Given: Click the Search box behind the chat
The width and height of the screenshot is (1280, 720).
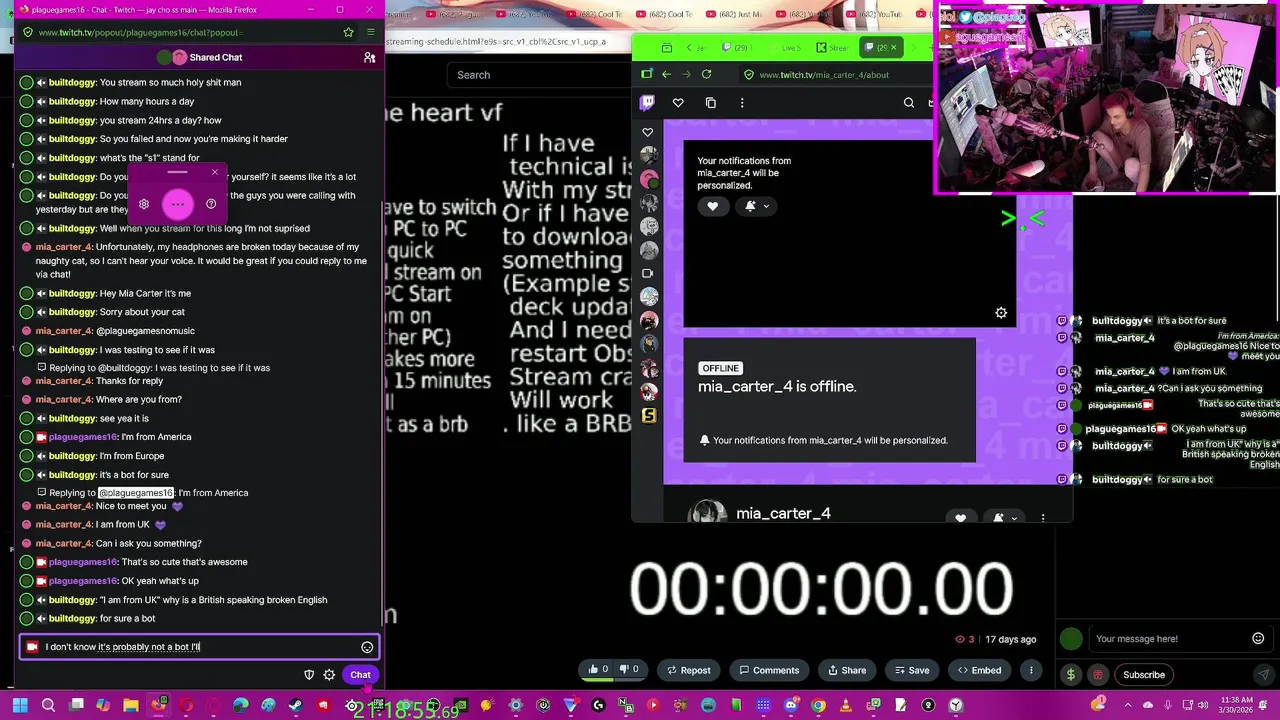Looking at the screenshot, I should click(540, 75).
